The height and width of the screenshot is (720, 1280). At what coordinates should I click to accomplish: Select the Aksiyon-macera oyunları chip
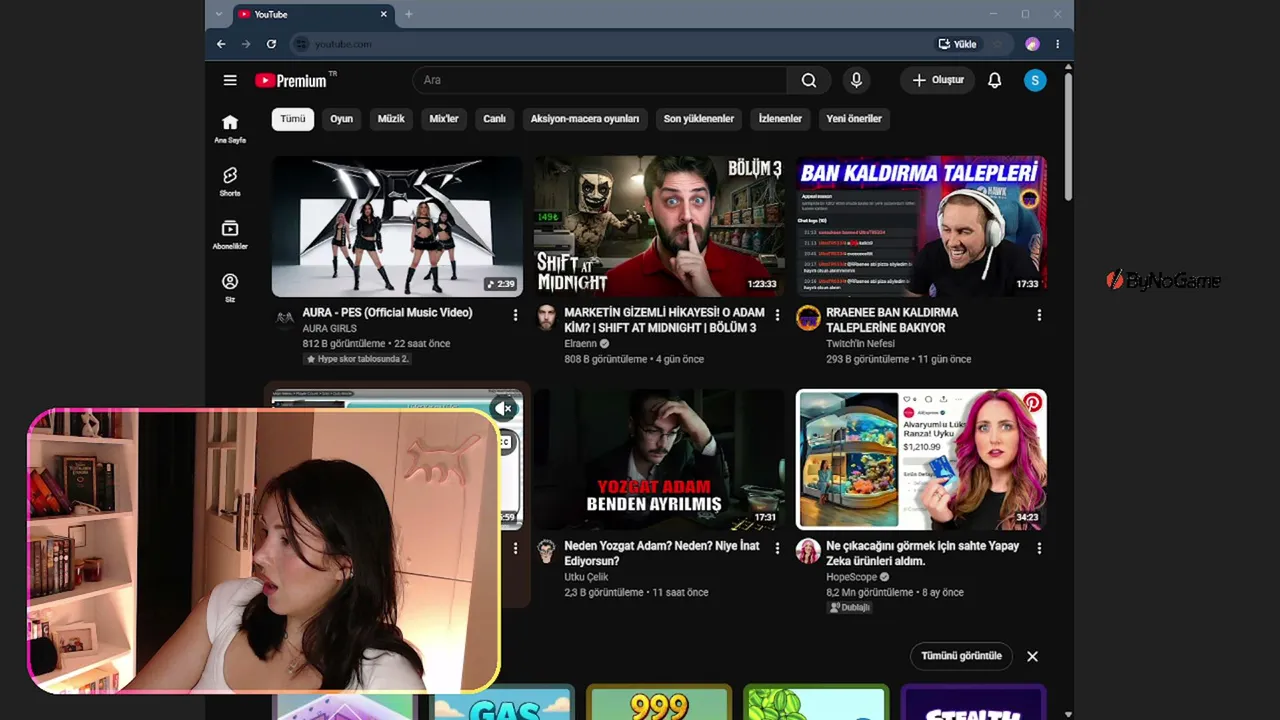585,119
